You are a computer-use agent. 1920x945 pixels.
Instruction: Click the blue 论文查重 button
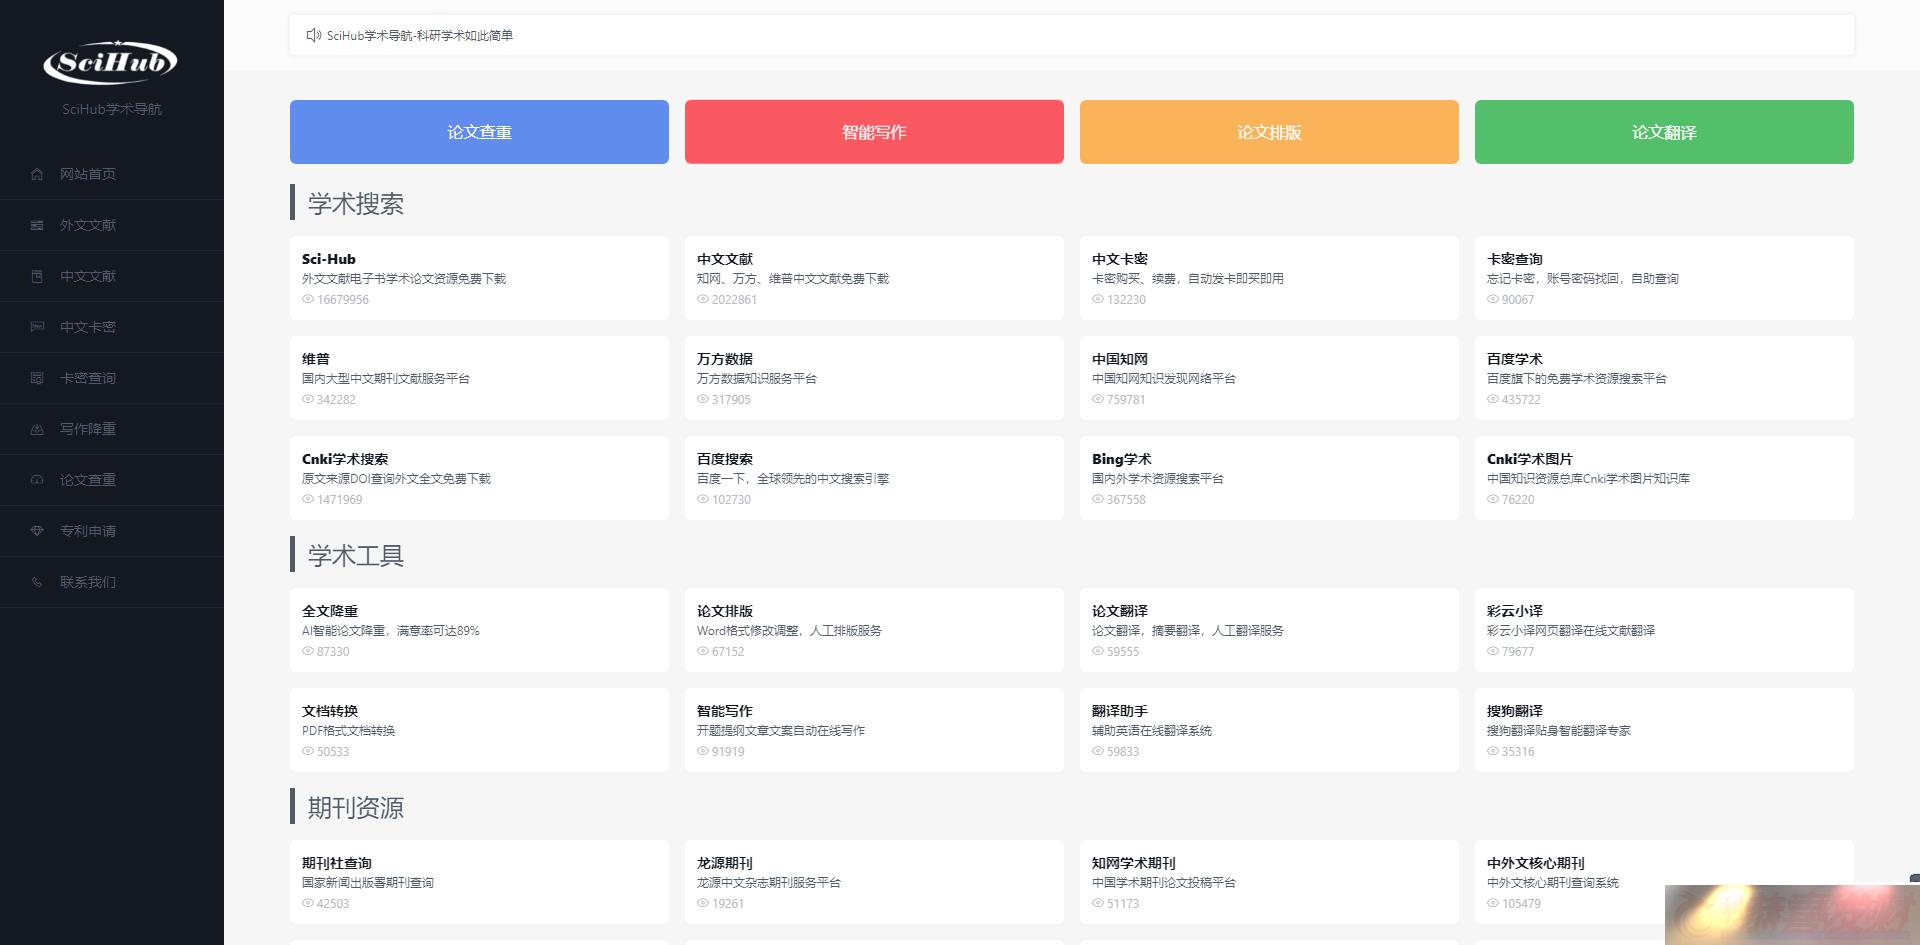pyautogui.click(x=479, y=132)
